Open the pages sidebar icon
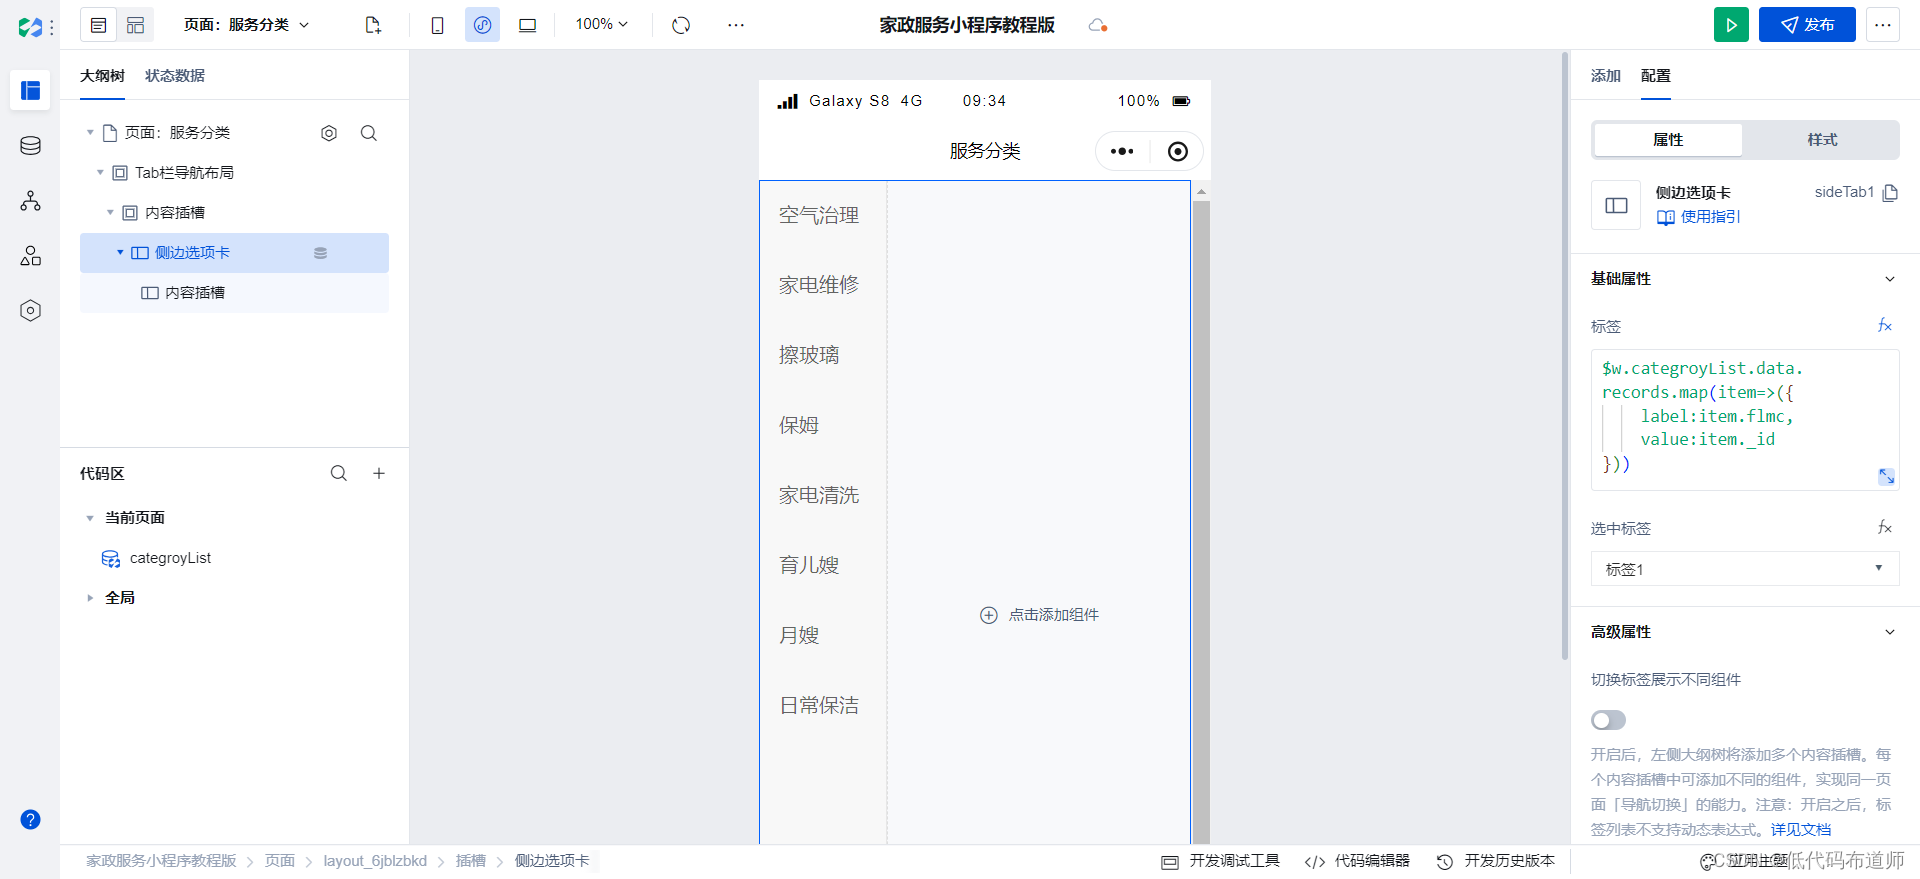 pos(30,91)
